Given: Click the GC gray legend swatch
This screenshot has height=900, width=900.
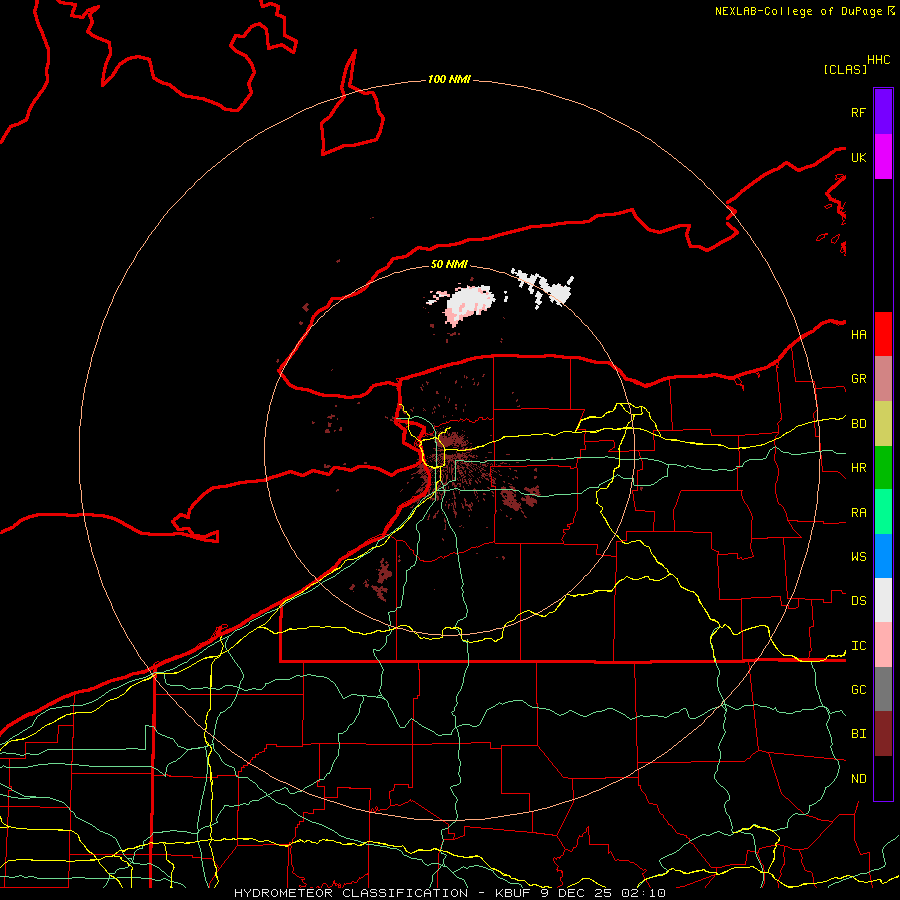Looking at the screenshot, I should (883, 689).
